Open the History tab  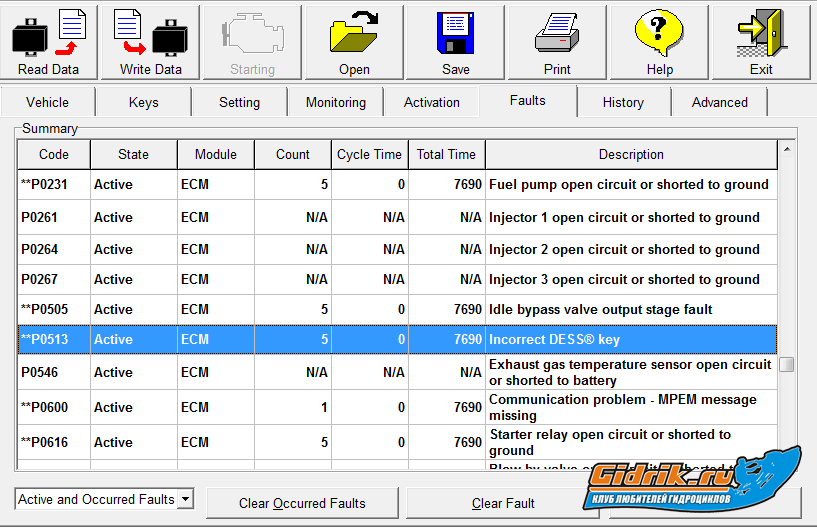coord(623,102)
